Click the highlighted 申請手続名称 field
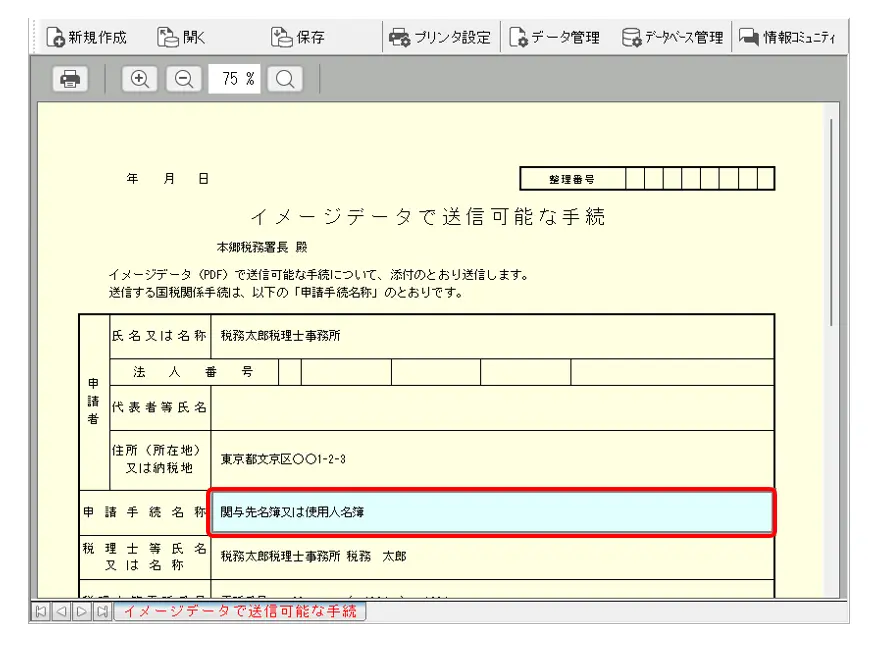This screenshot has height=647, width=886. 491,512
